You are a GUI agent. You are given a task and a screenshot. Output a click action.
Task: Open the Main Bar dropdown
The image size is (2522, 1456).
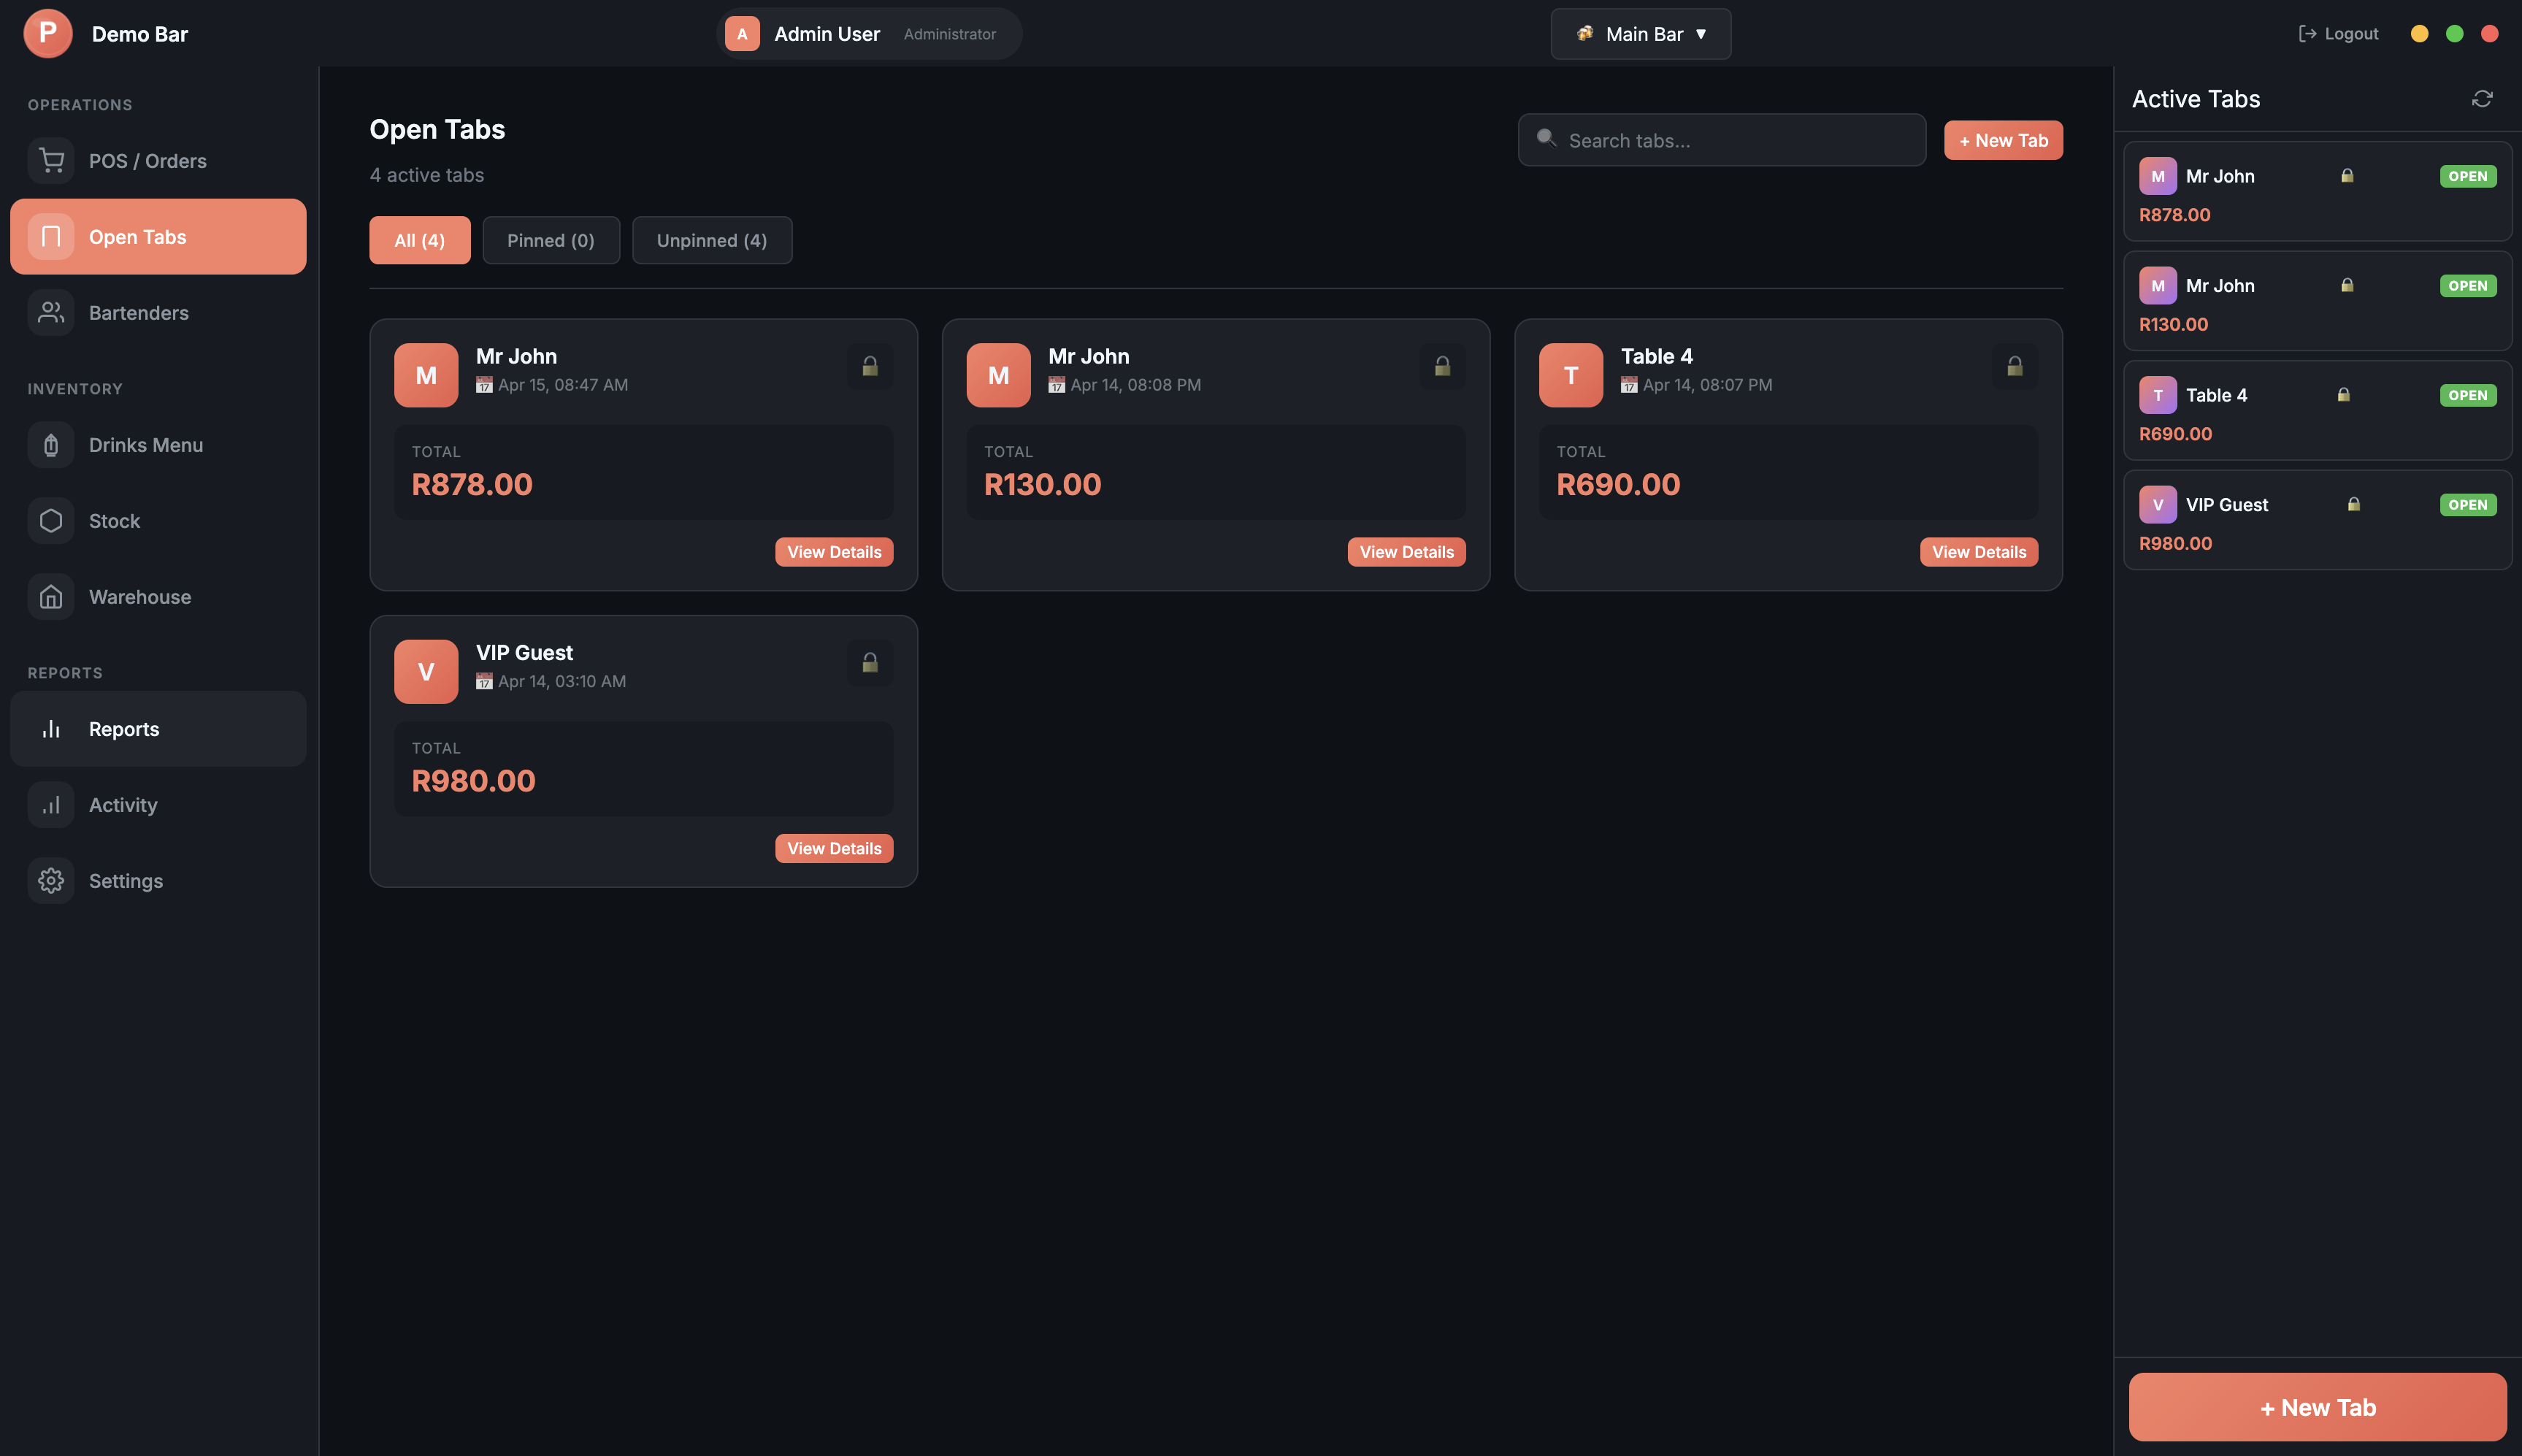[x=1639, y=33]
